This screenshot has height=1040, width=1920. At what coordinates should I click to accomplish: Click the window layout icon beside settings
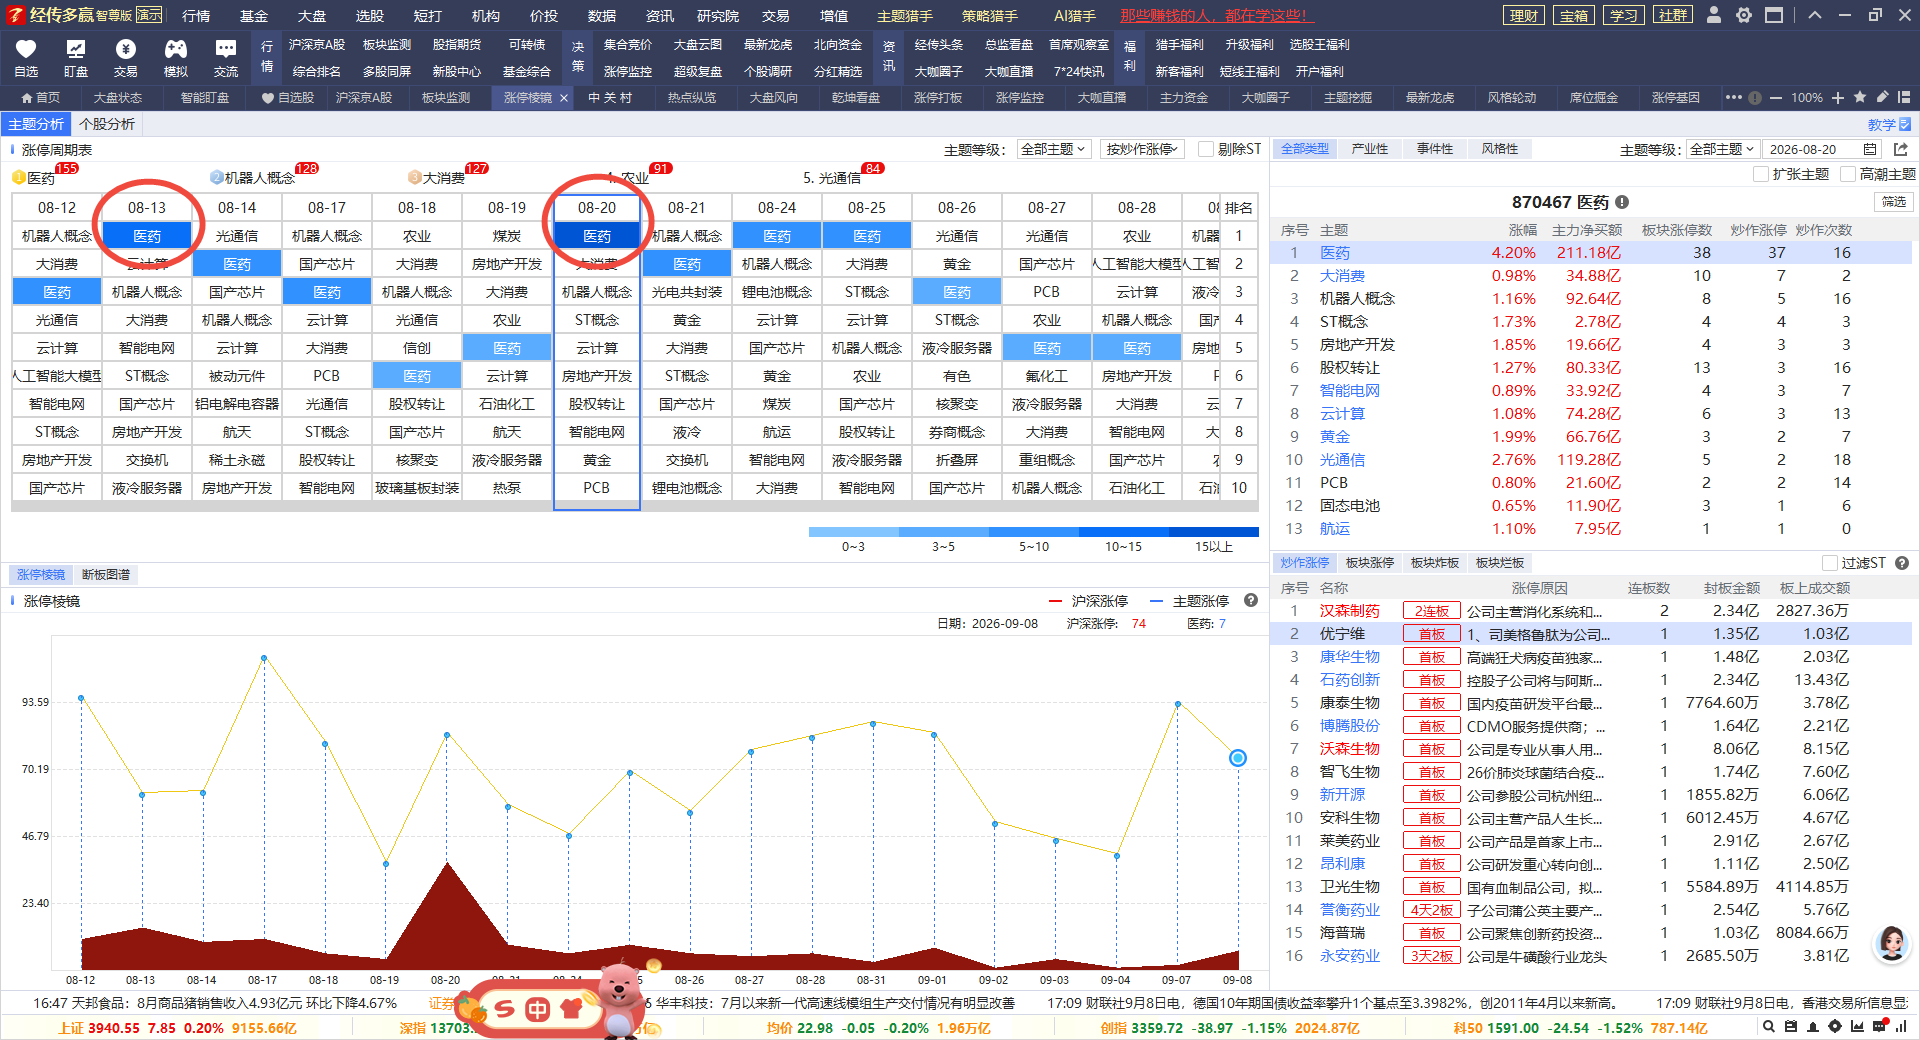click(x=1774, y=15)
